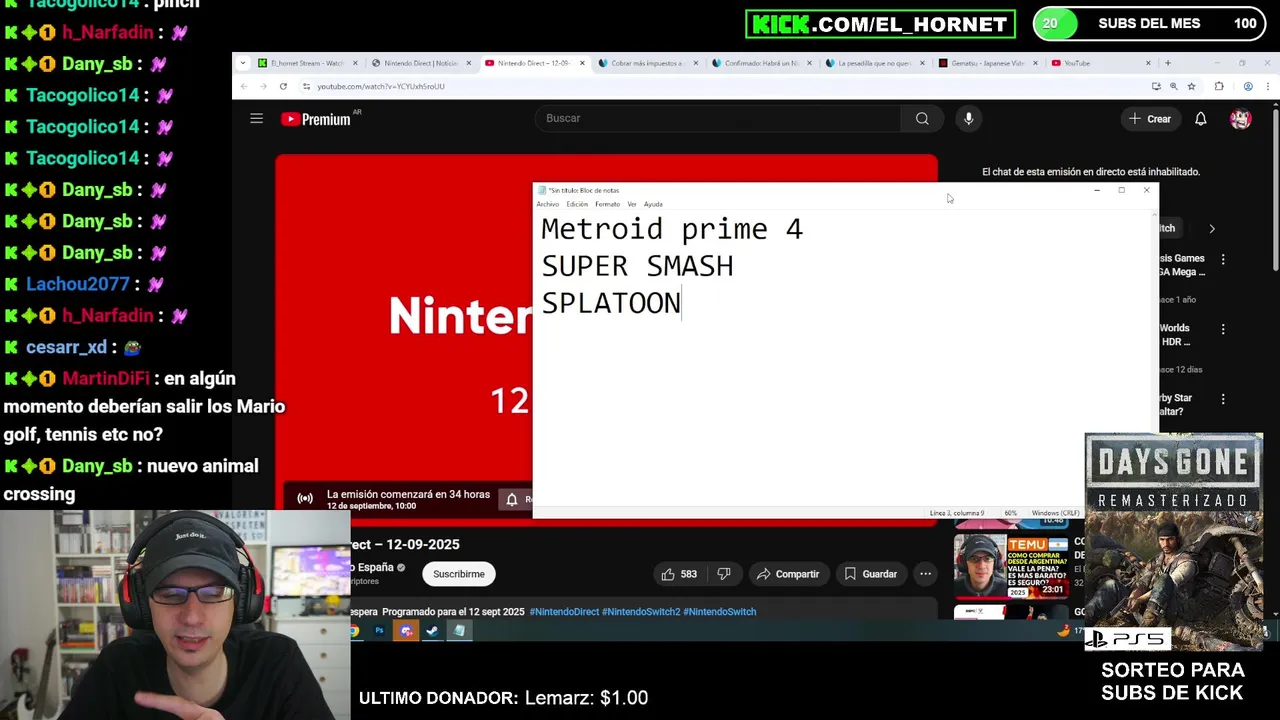Click the Línea 3, columna 9 status
The height and width of the screenshot is (720, 1280).
[957, 513]
